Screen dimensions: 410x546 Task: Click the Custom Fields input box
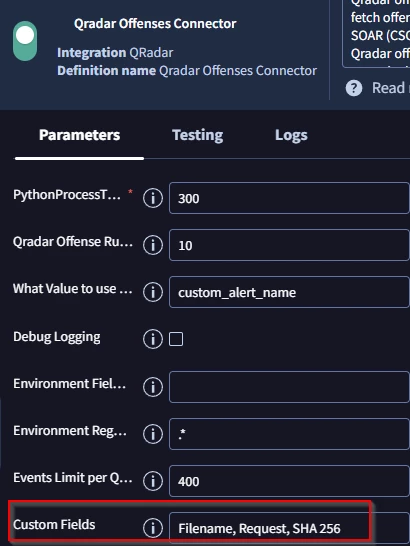tap(289, 528)
